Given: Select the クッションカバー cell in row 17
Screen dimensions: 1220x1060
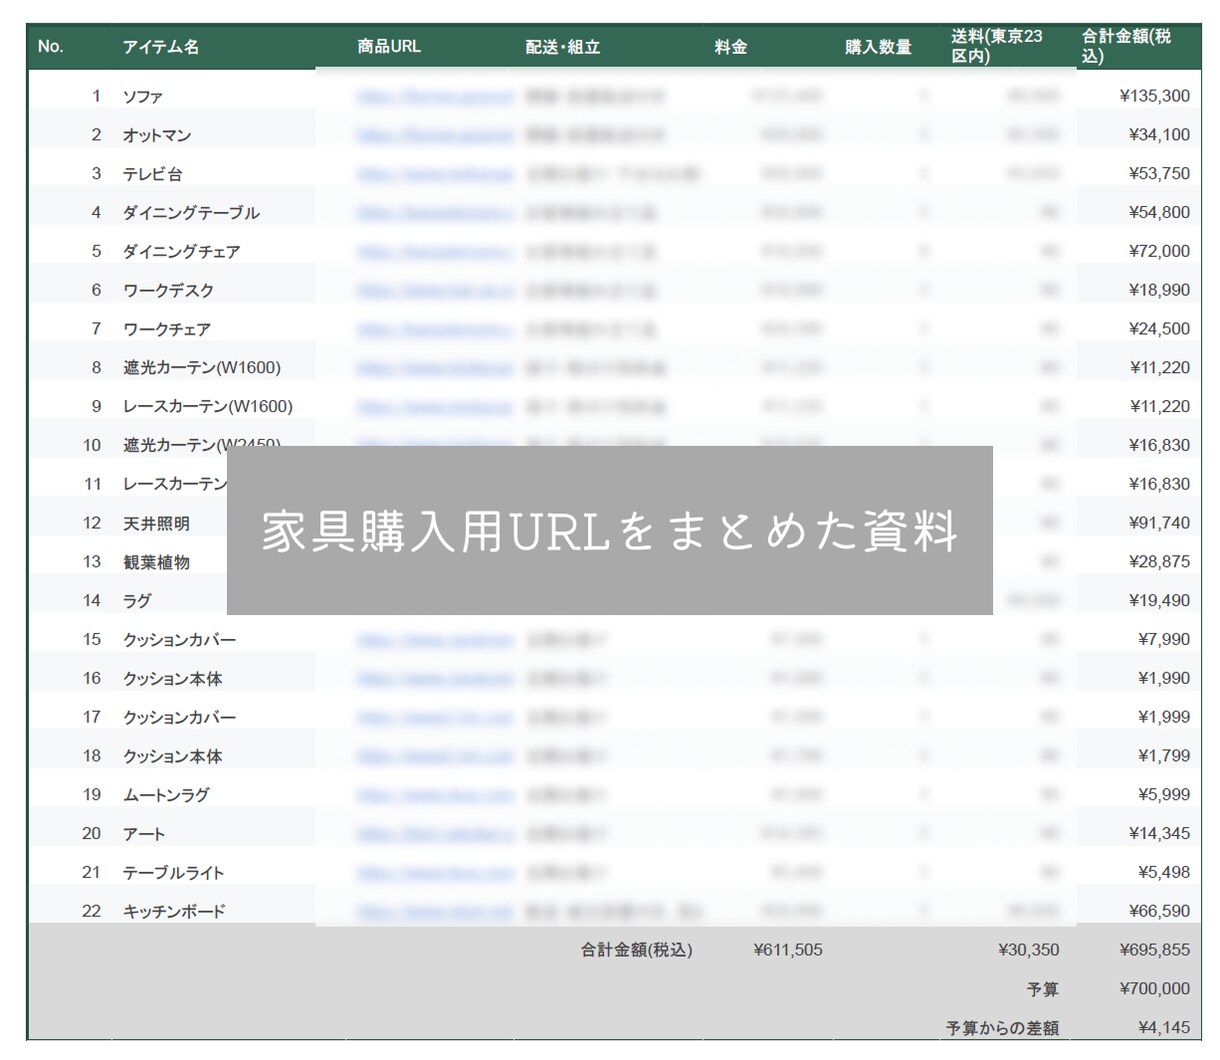Looking at the screenshot, I should coord(179,717).
